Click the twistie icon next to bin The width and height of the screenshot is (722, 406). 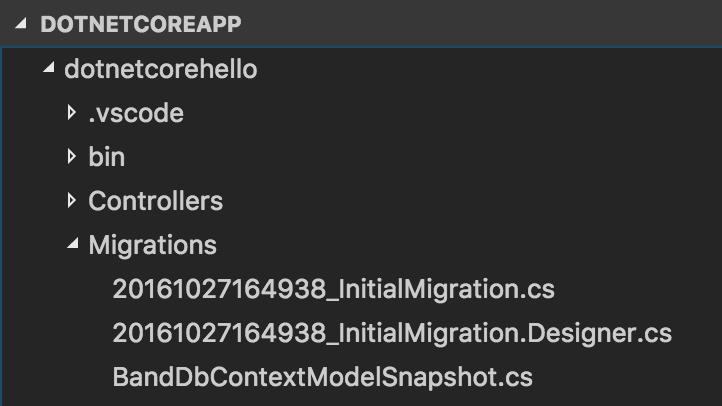click(71, 157)
